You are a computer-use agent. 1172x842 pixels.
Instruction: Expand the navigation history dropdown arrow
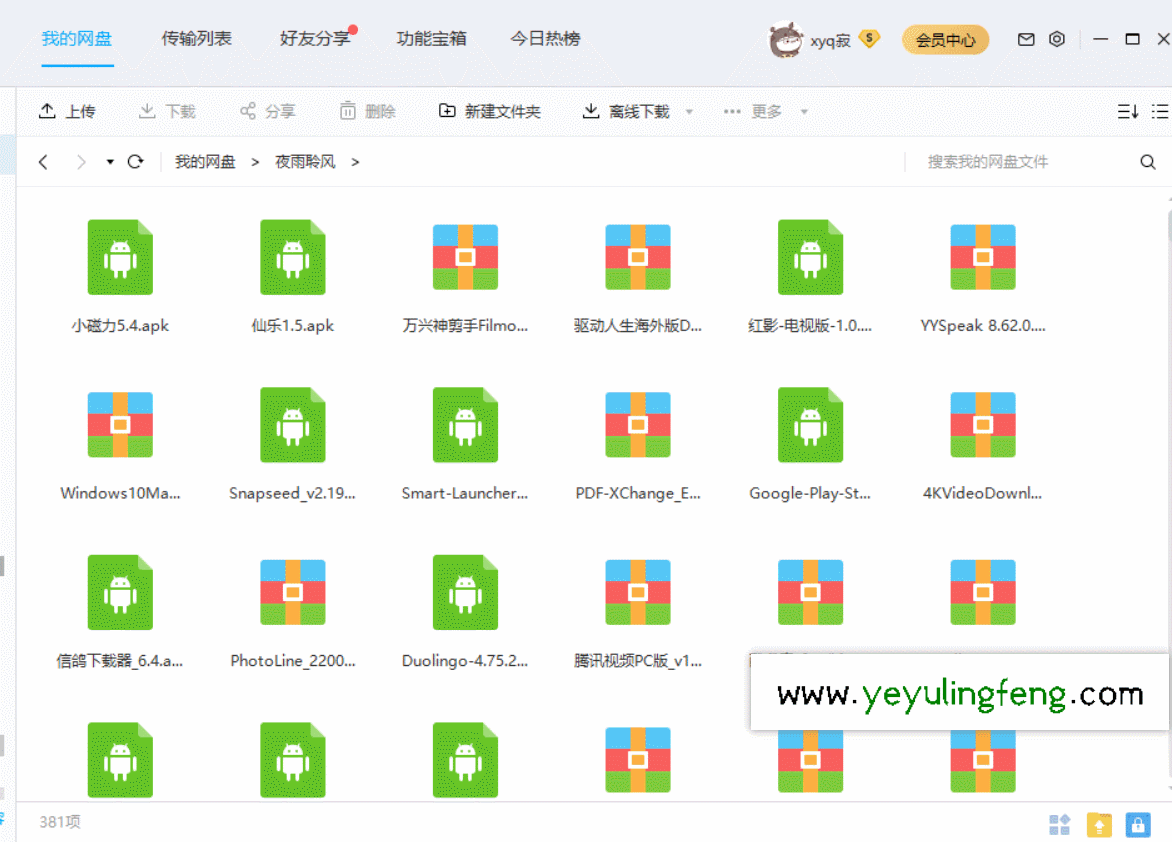click(110, 162)
